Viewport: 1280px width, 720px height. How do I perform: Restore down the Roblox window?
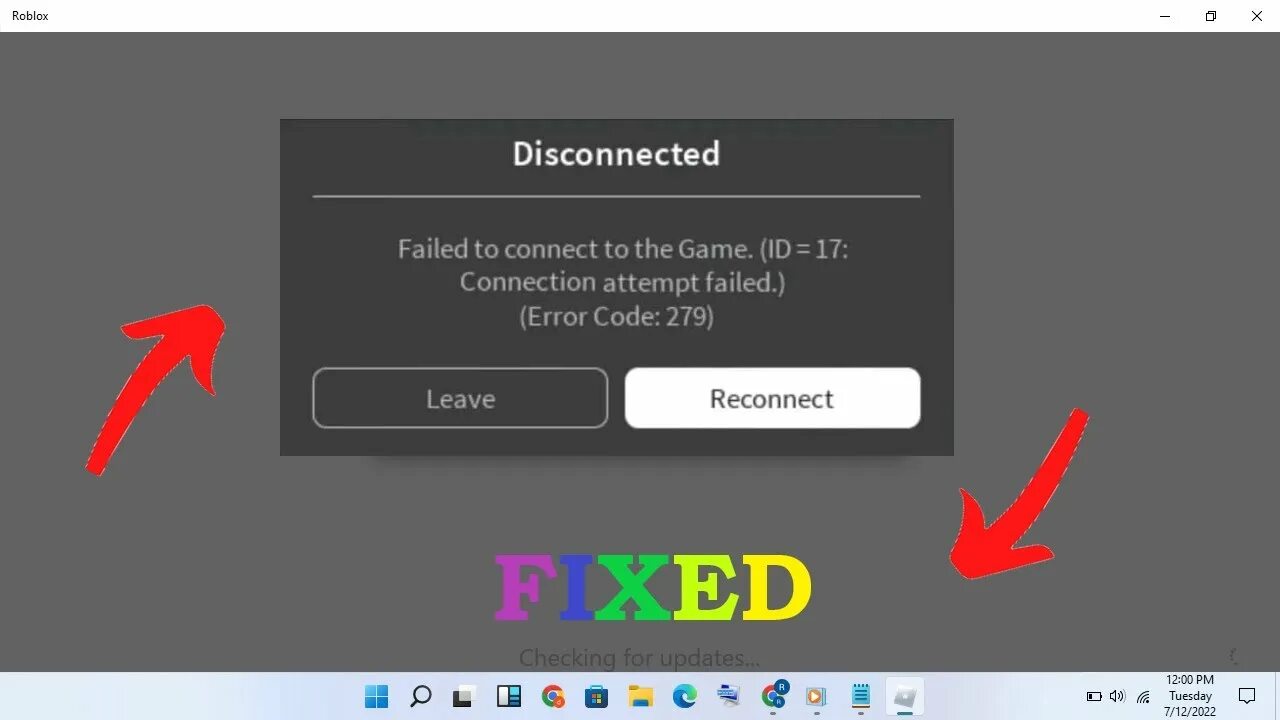click(x=1211, y=16)
